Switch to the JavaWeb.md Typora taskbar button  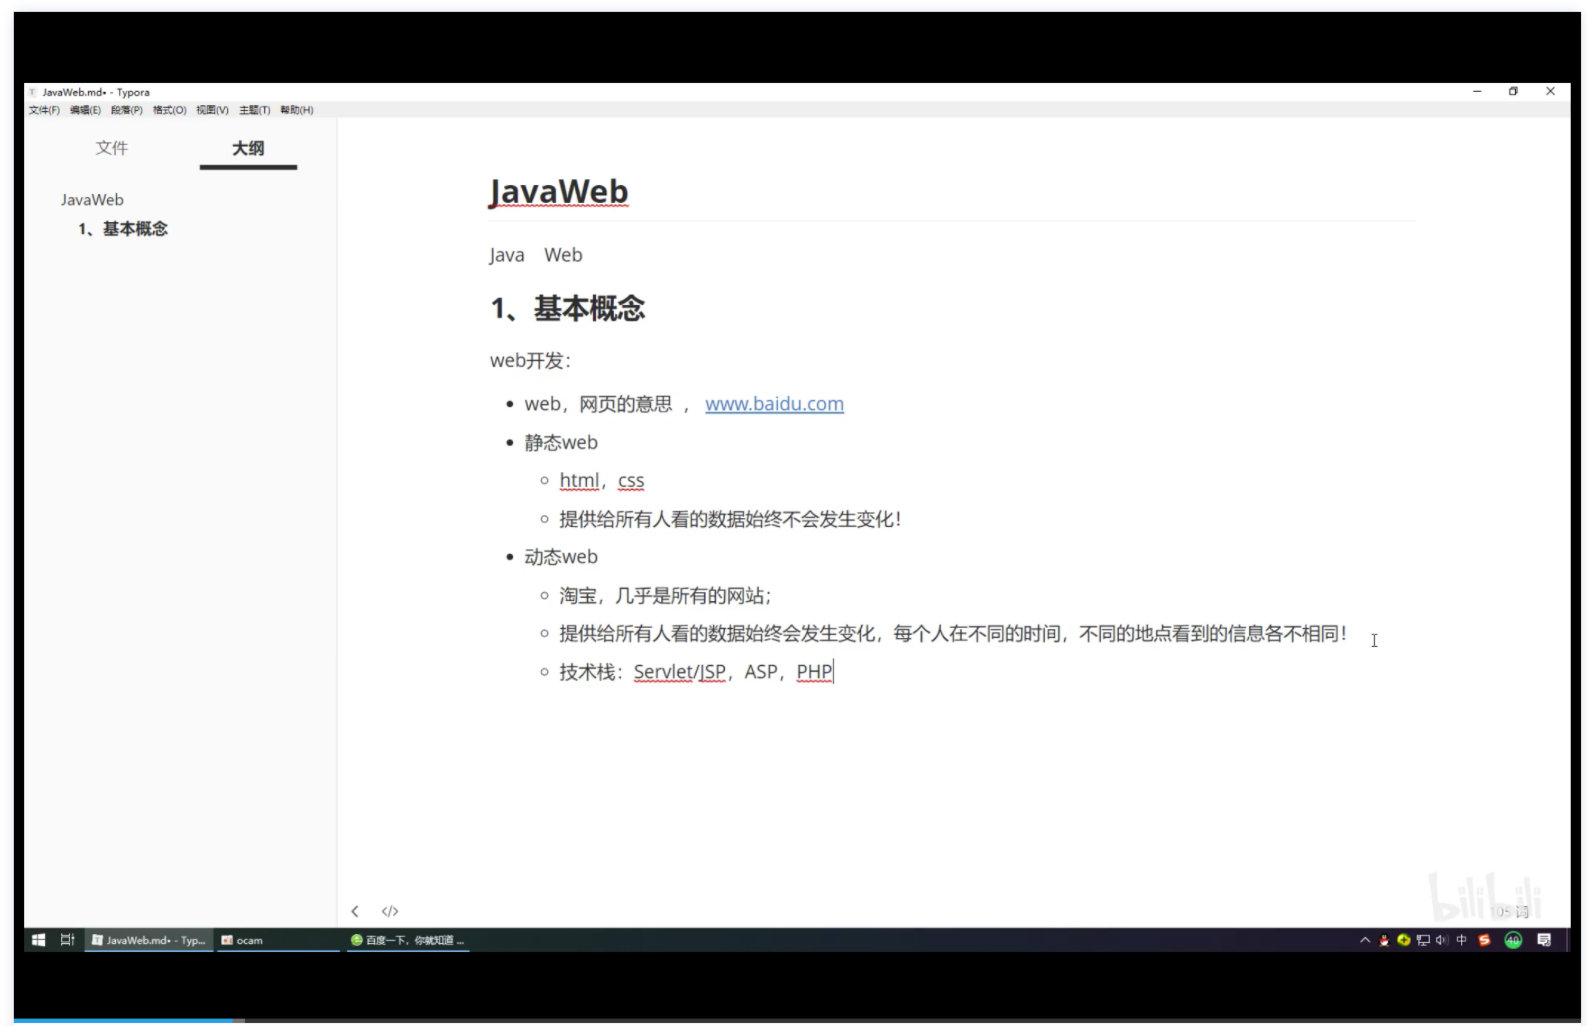coord(149,940)
